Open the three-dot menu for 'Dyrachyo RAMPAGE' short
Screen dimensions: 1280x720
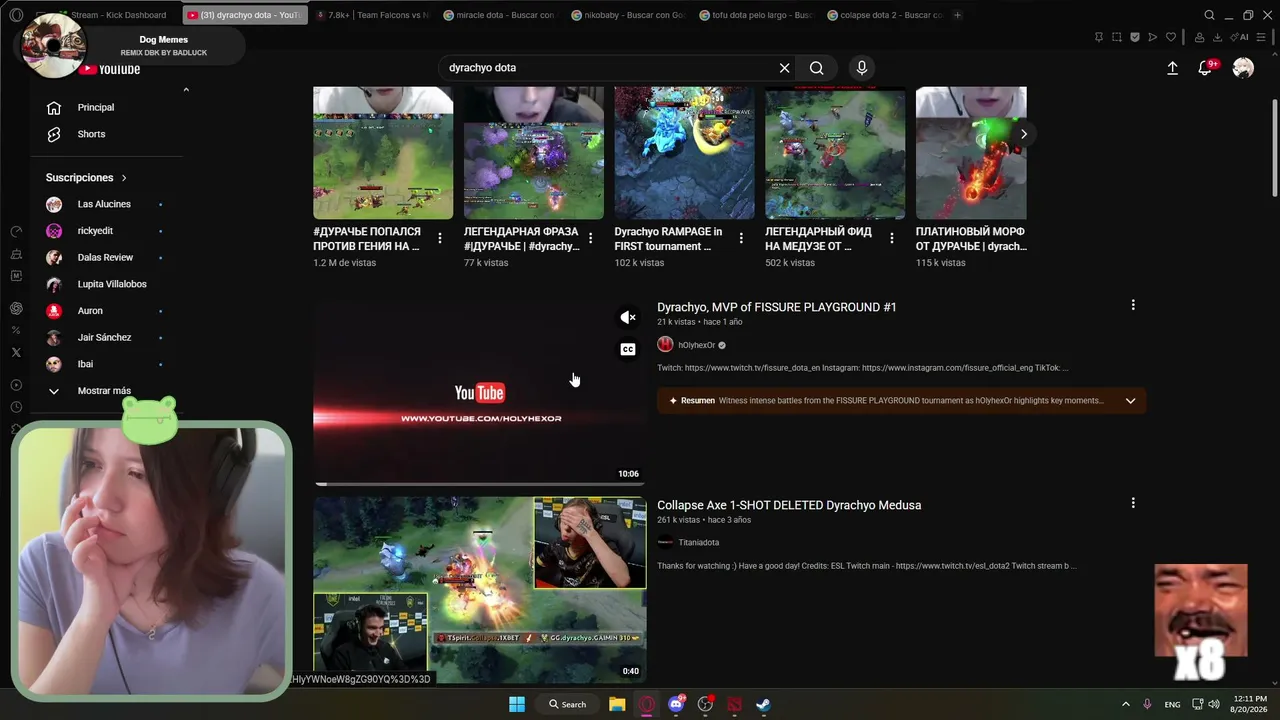coord(741,238)
